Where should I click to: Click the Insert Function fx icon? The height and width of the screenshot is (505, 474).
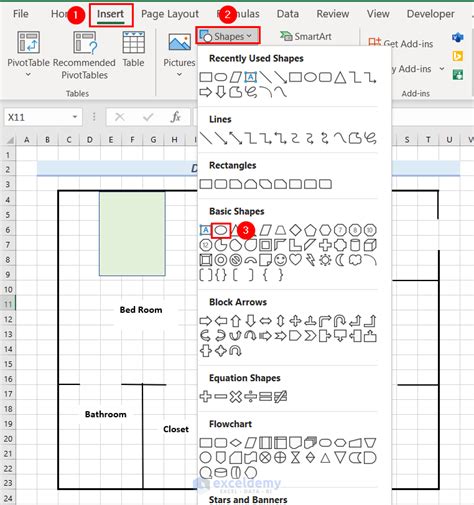click(x=176, y=117)
